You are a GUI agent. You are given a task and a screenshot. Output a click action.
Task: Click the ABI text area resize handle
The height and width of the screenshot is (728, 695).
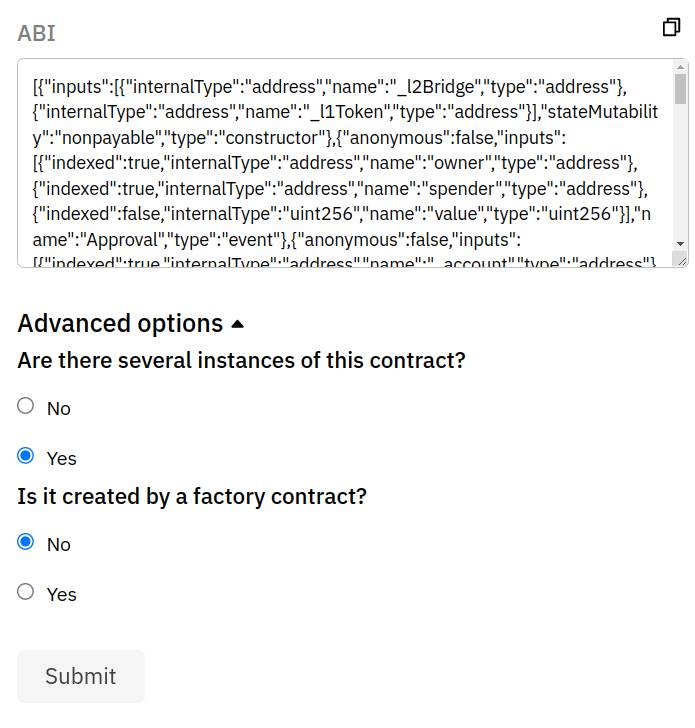(x=681, y=260)
